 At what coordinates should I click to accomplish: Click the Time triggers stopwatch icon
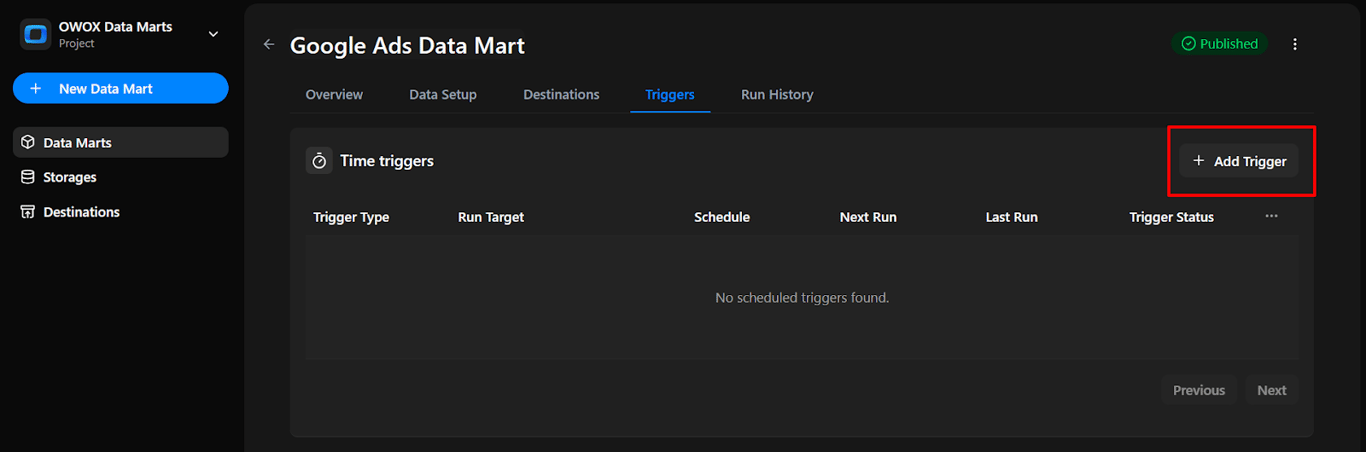tap(319, 160)
